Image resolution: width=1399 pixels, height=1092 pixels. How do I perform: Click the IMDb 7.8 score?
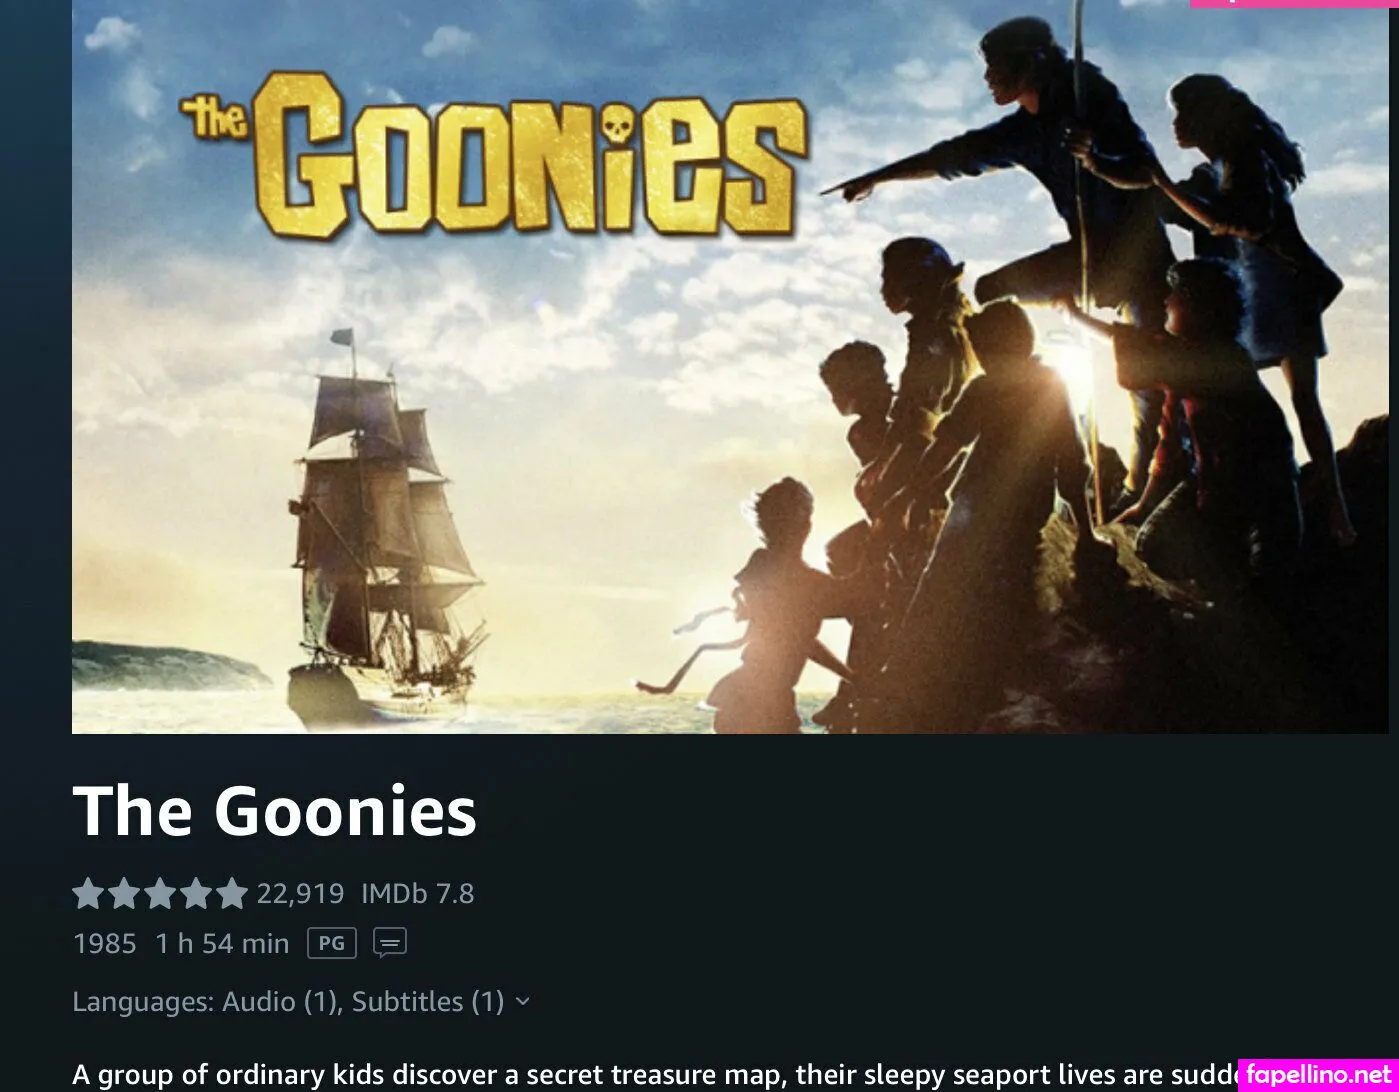pyautogui.click(x=418, y=893)
